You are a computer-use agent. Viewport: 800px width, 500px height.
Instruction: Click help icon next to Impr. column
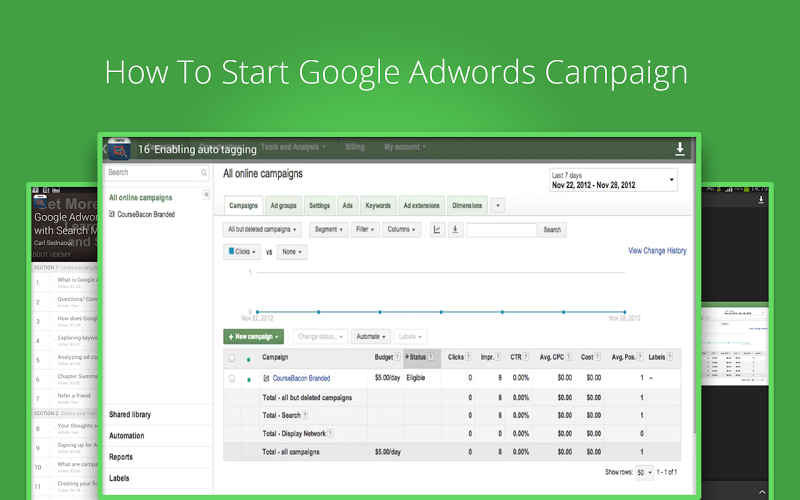498,357
